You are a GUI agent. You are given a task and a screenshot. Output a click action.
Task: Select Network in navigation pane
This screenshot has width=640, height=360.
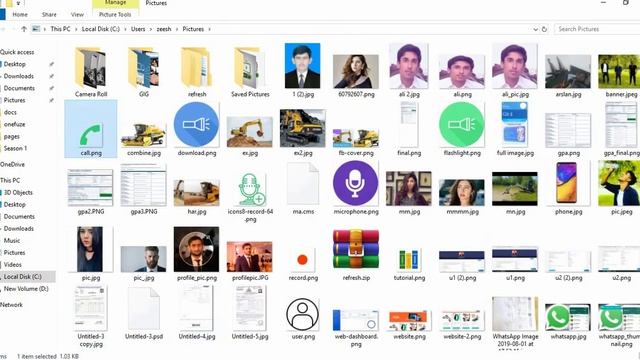pyautogui.click(x=11, y=304)
